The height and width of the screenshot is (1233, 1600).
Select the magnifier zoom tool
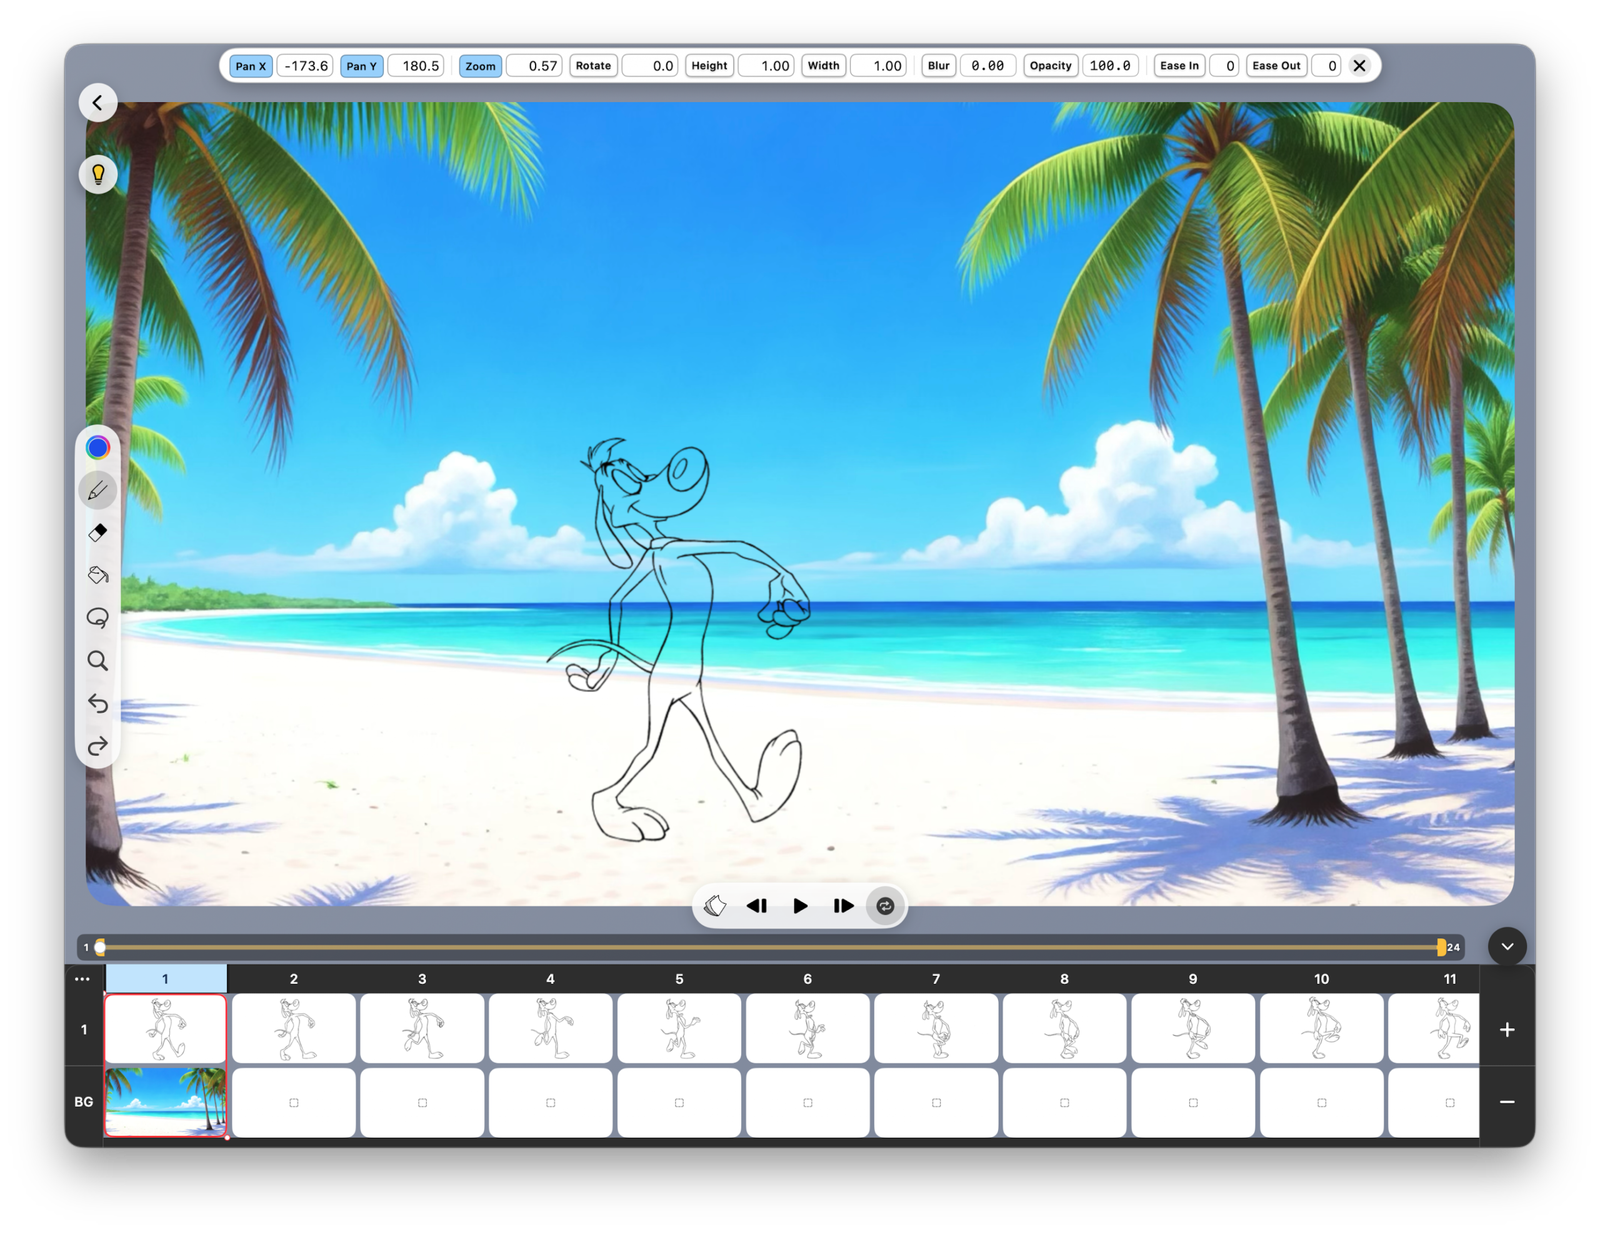[x=98, y=661]
